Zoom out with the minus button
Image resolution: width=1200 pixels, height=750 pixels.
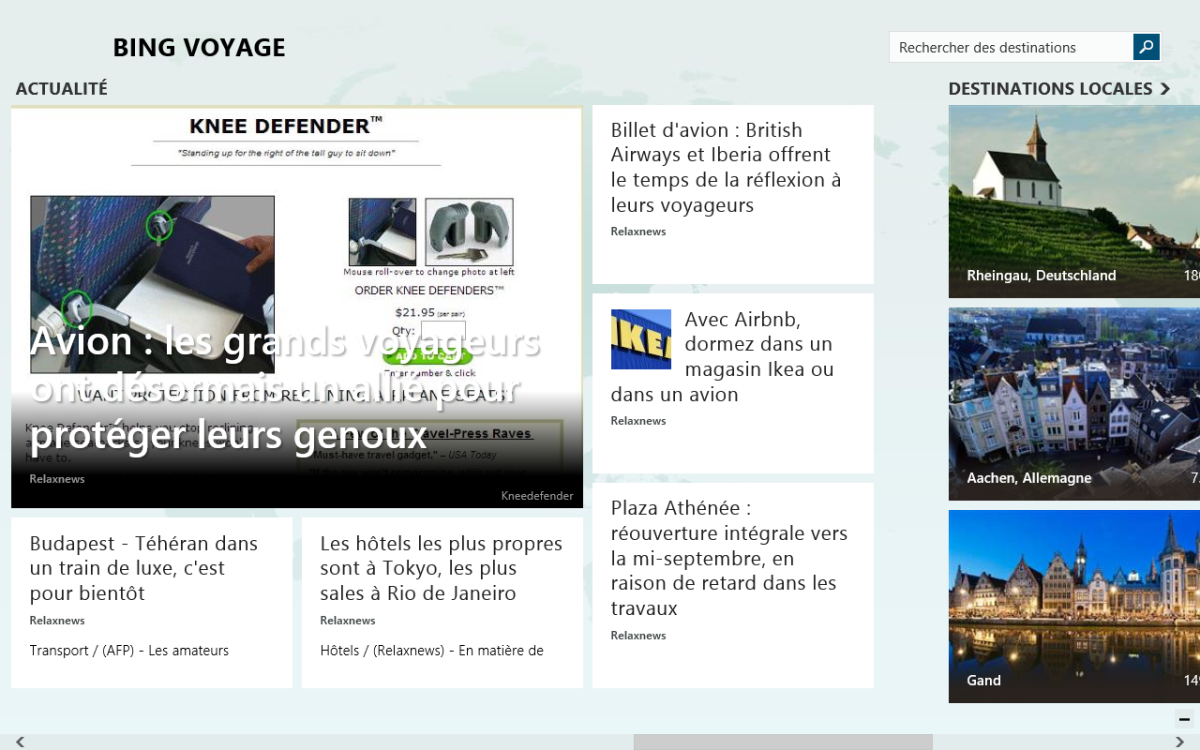[1184, 719]
